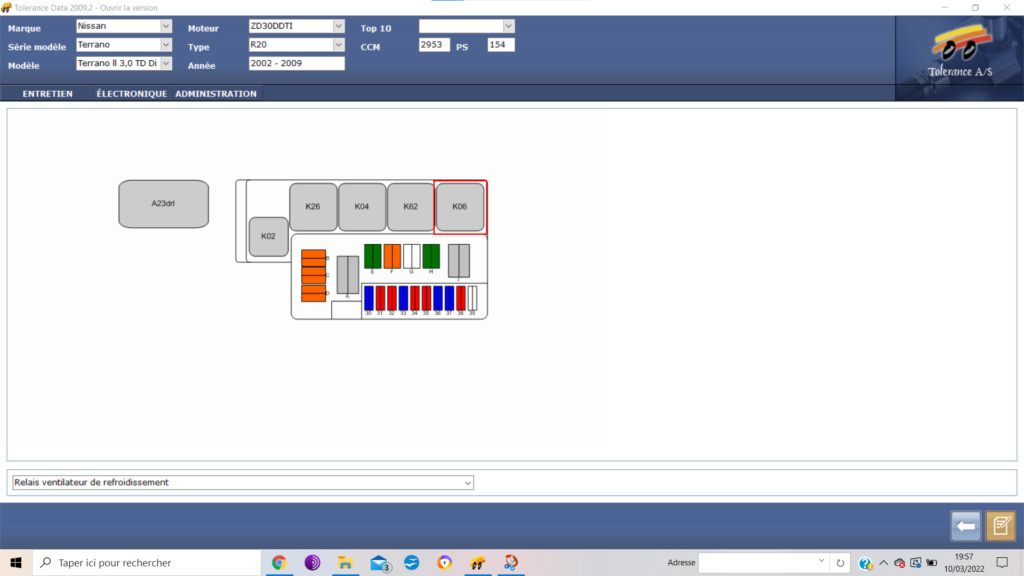This screenshot has height=576, width=1024.
Task: Open the ÉLECTRONIQUE menu
Action: [131, 93]
